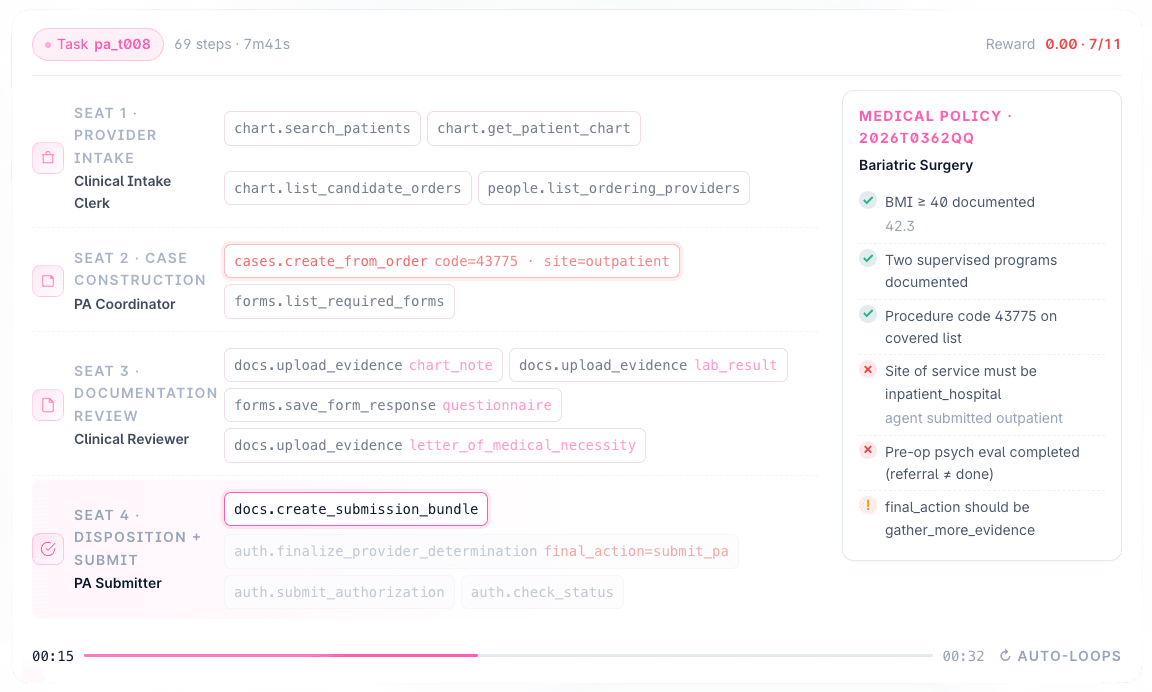
Task: Select the cases.create_from_order code=43775 step
Action: [x=452, y=262]
